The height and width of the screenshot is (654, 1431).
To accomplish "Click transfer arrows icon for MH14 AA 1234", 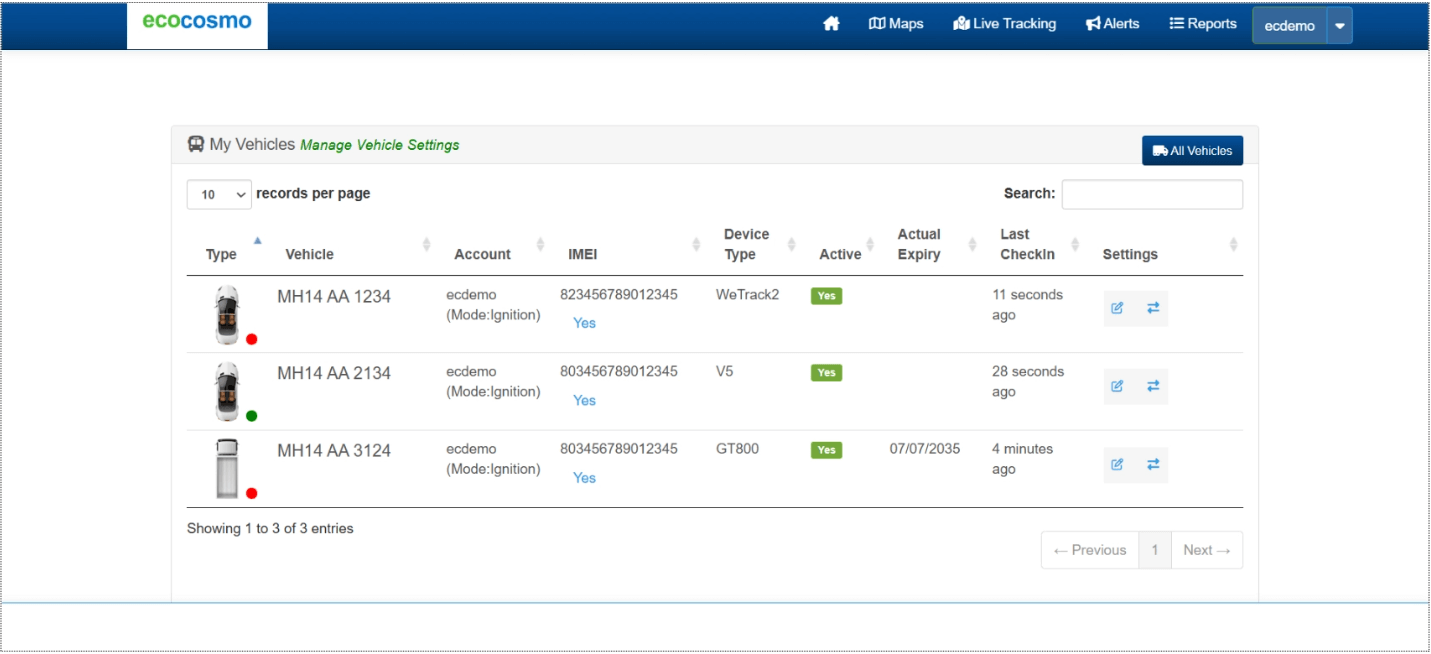I will click(x=1153, y=308).
